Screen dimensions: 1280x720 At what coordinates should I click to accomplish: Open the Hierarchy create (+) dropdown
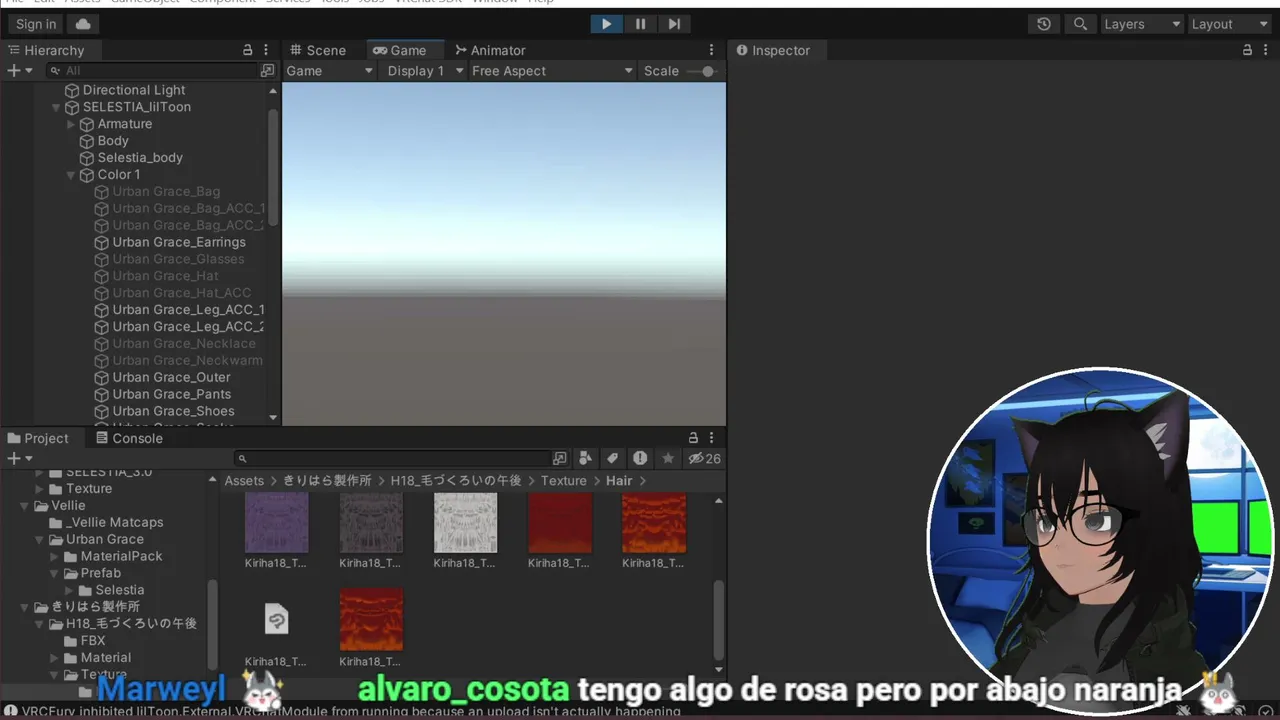[x=19, y=71]
